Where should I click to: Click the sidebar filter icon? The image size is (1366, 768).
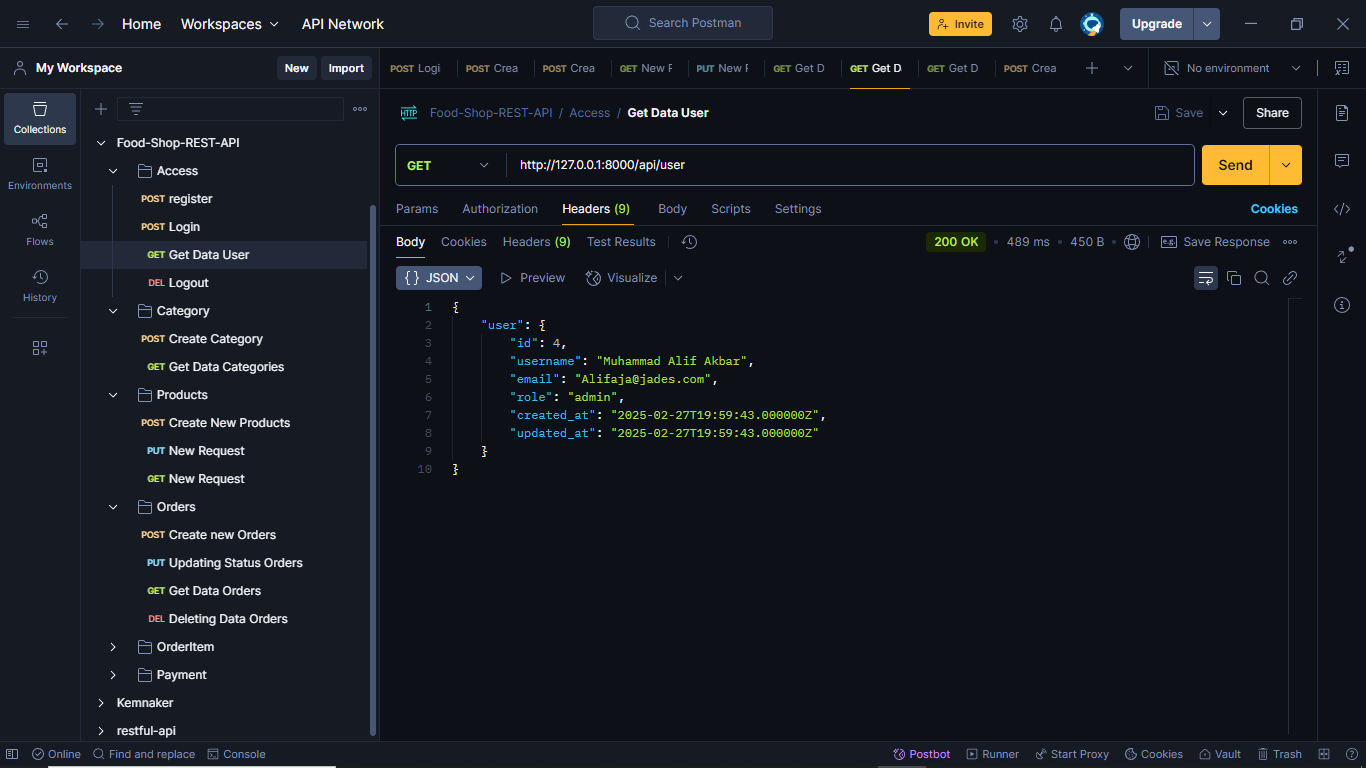(136, 109)
